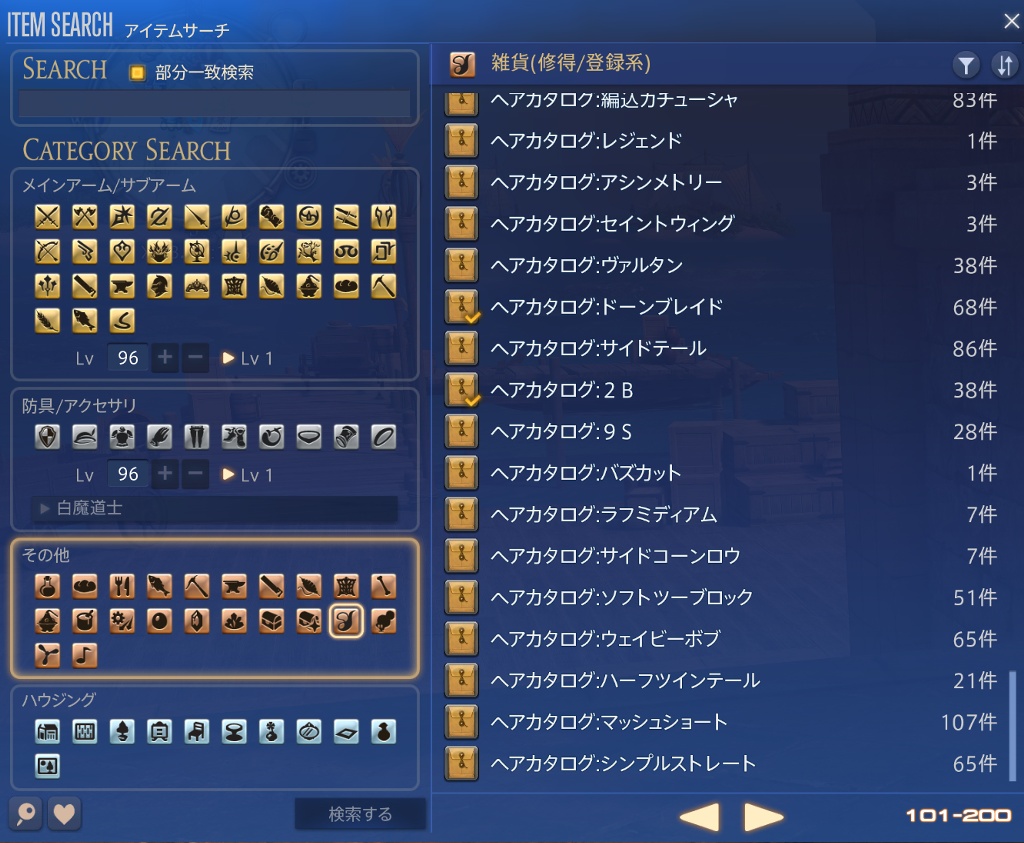Decrease armor level with minus button
This screenshot has width=1024, height=843.
[195, 474]
